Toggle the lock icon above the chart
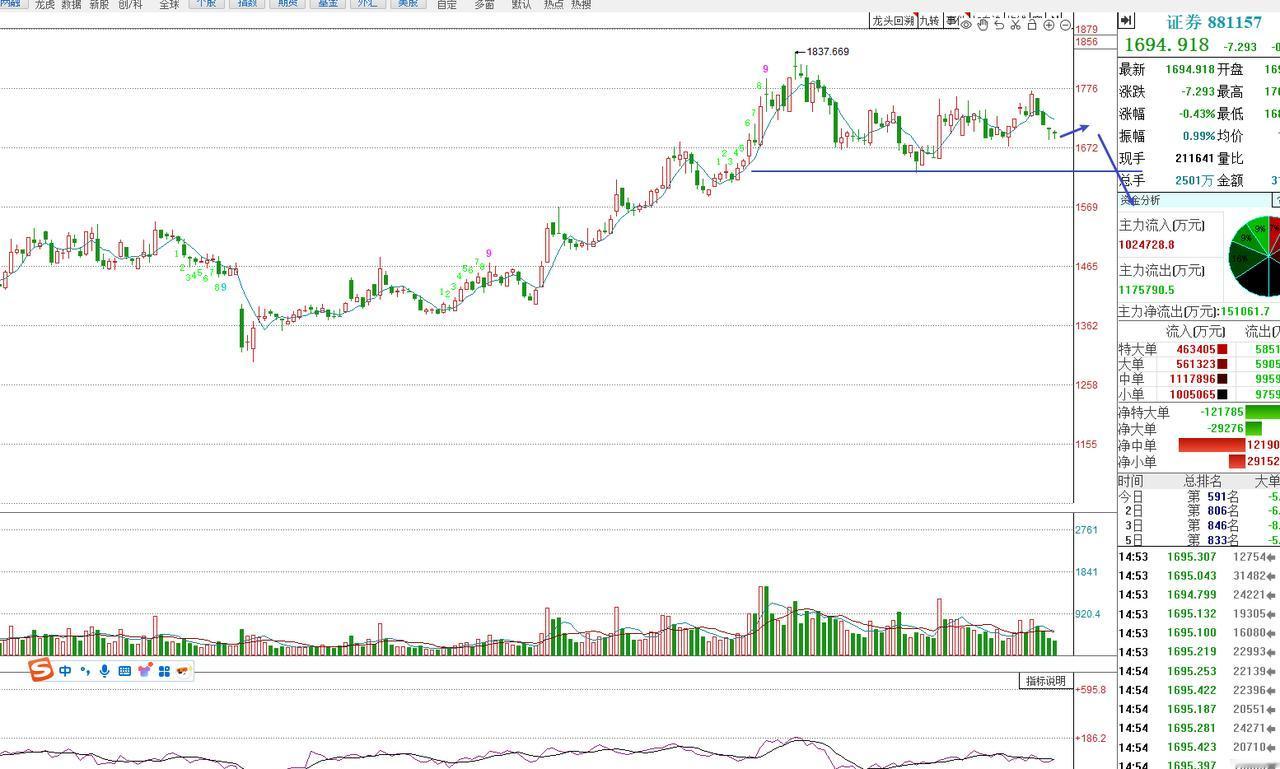Image resolution: width=1280 pixels, height=769 pixels. (1032, 25)
